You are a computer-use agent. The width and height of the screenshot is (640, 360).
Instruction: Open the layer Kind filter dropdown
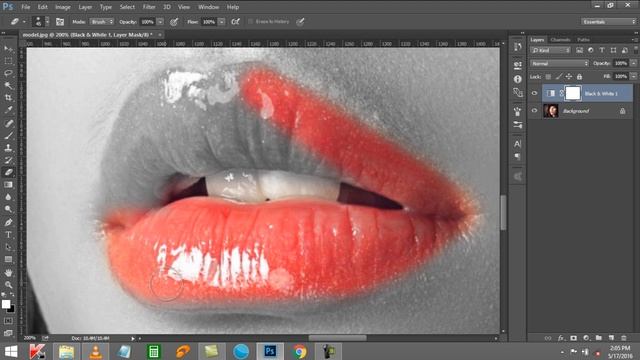point(550,50)
